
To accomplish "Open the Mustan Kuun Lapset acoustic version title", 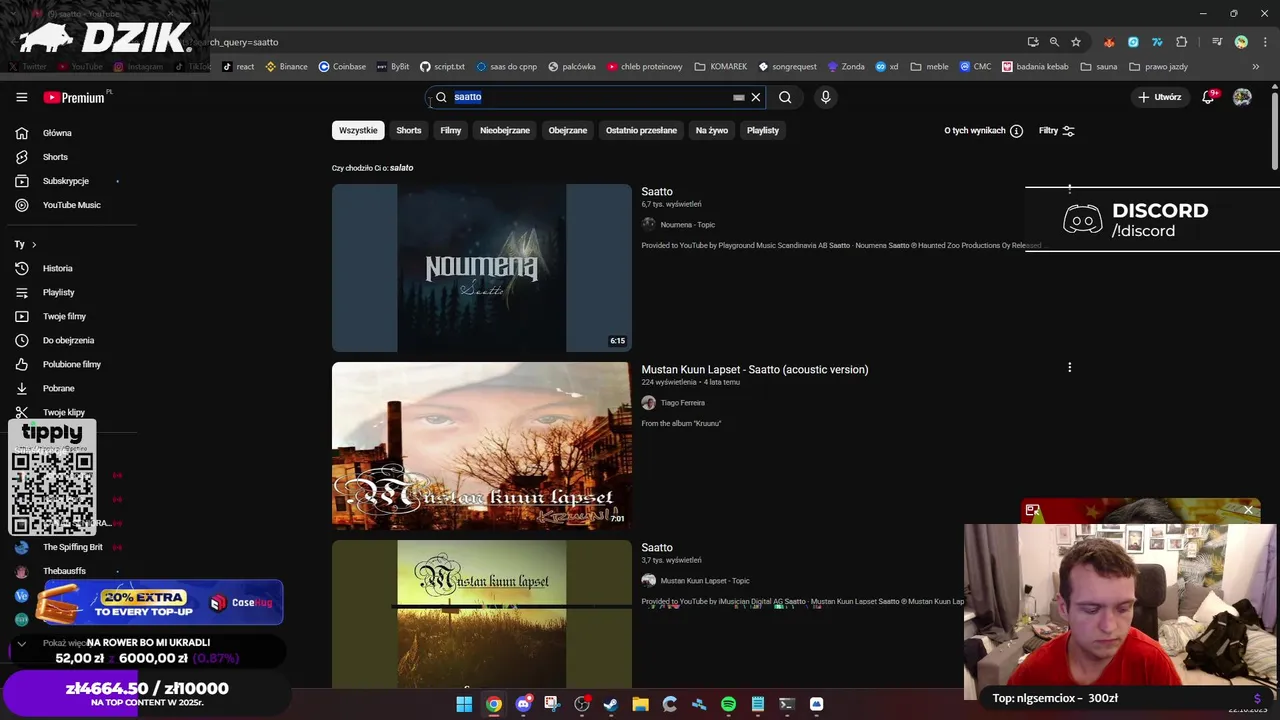I will click(755, 369).
